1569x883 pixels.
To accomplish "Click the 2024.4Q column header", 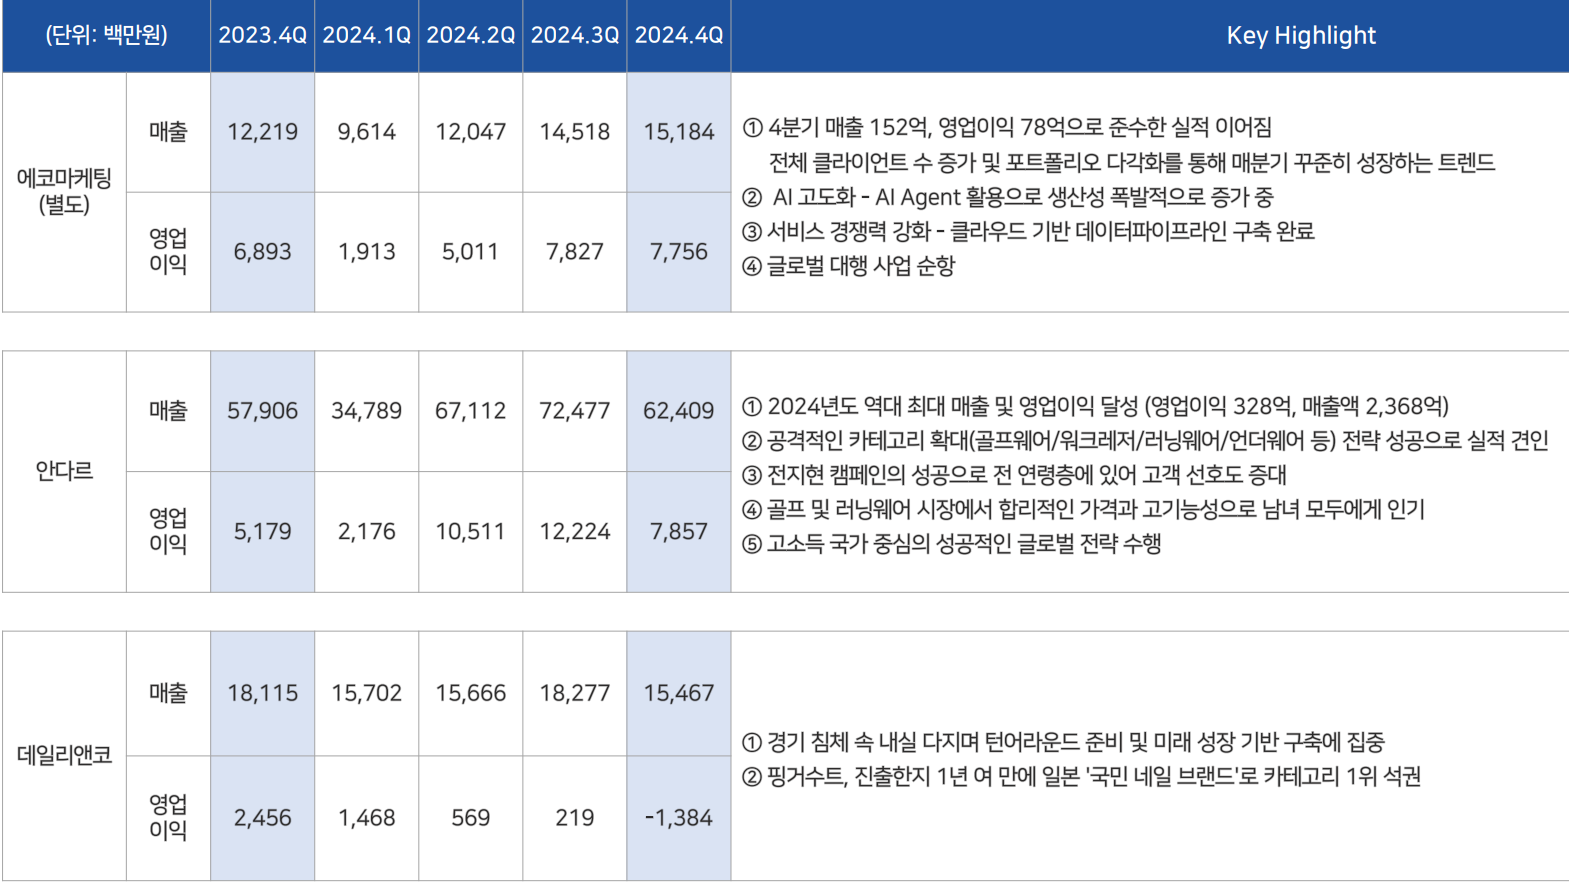I will click(678, 35).
